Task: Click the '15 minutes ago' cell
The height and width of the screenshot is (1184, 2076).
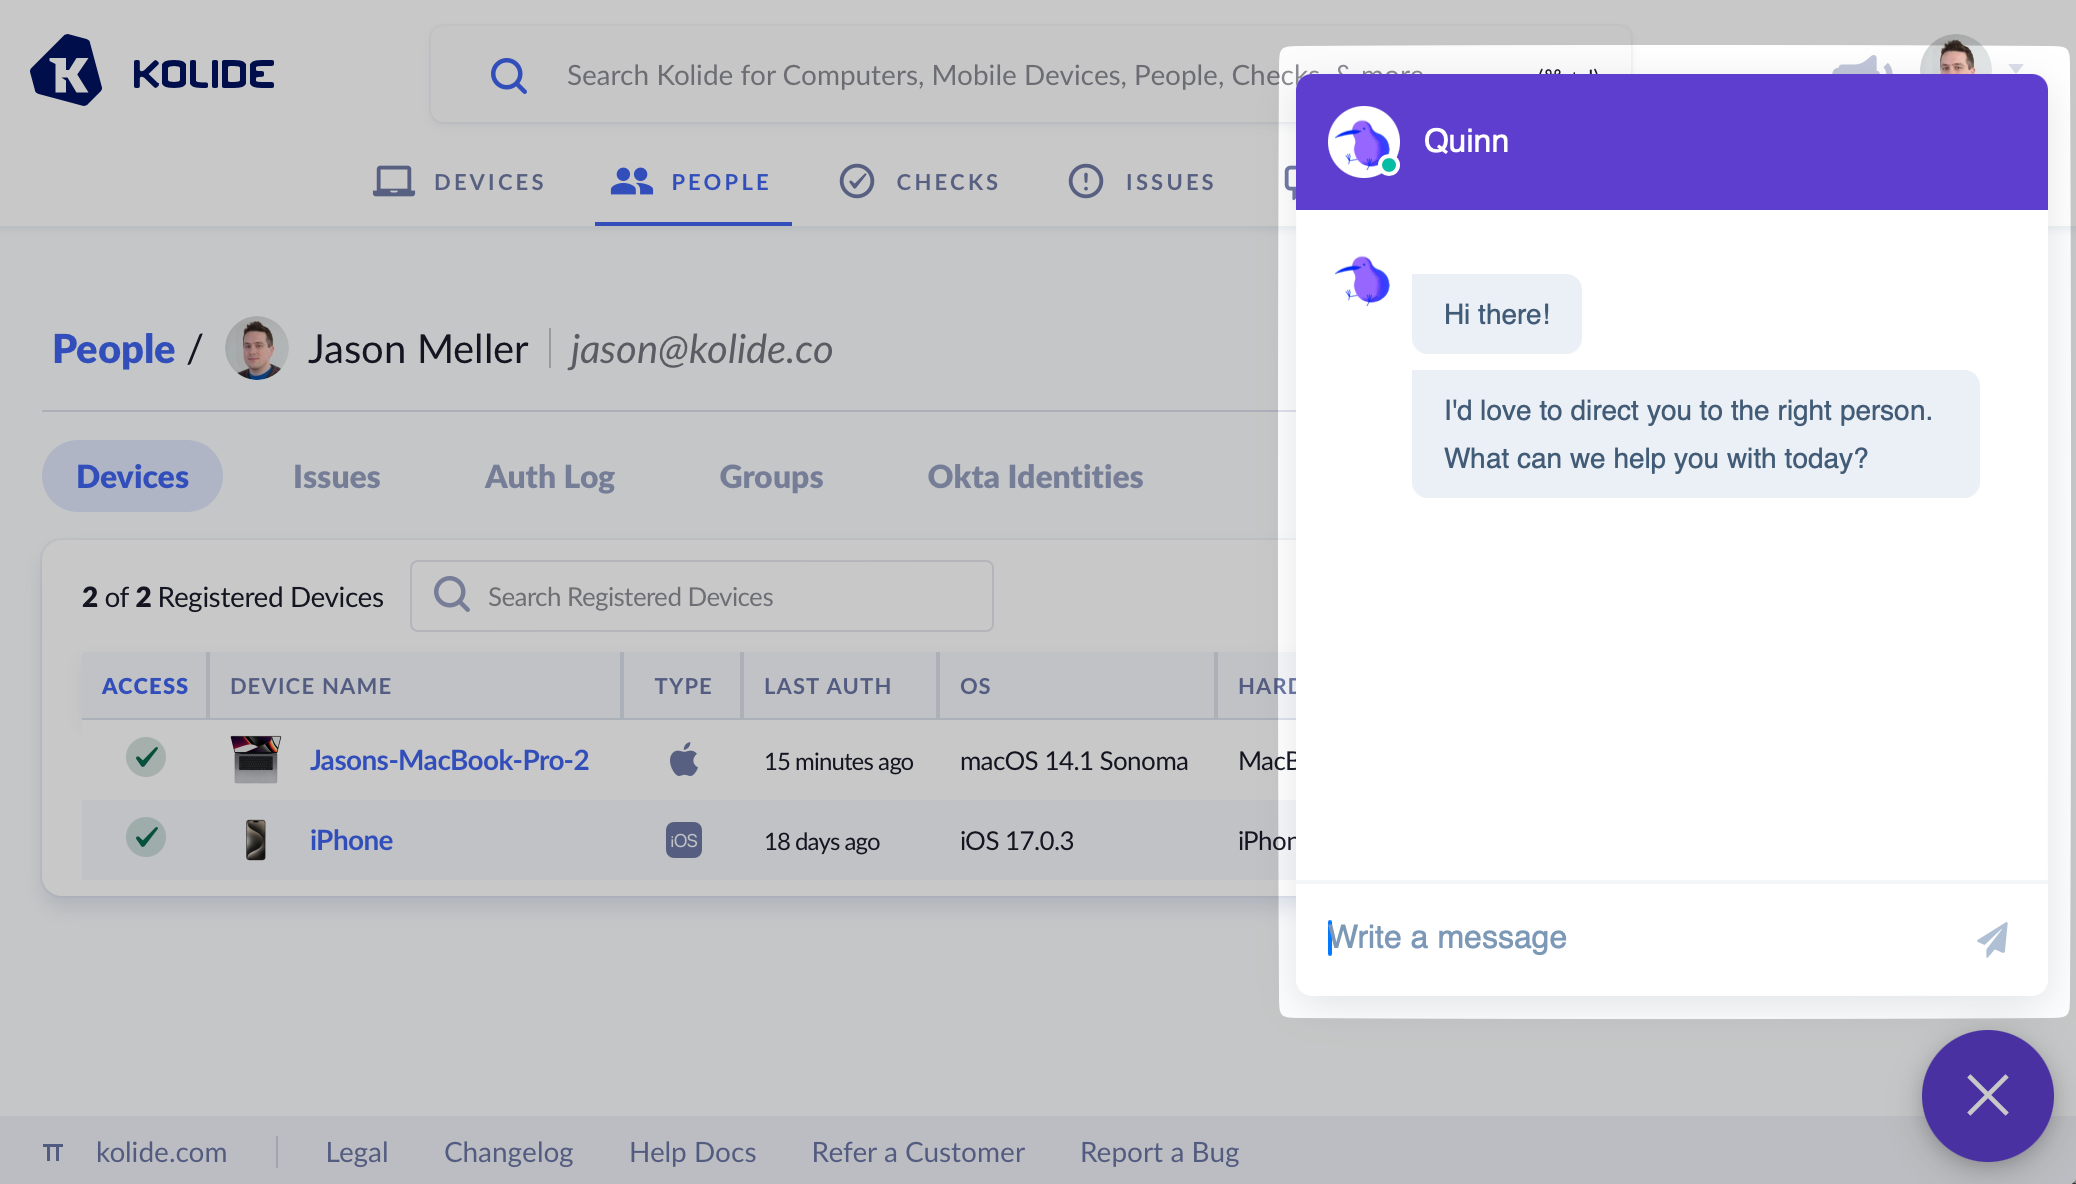Action: click(838, 761)
